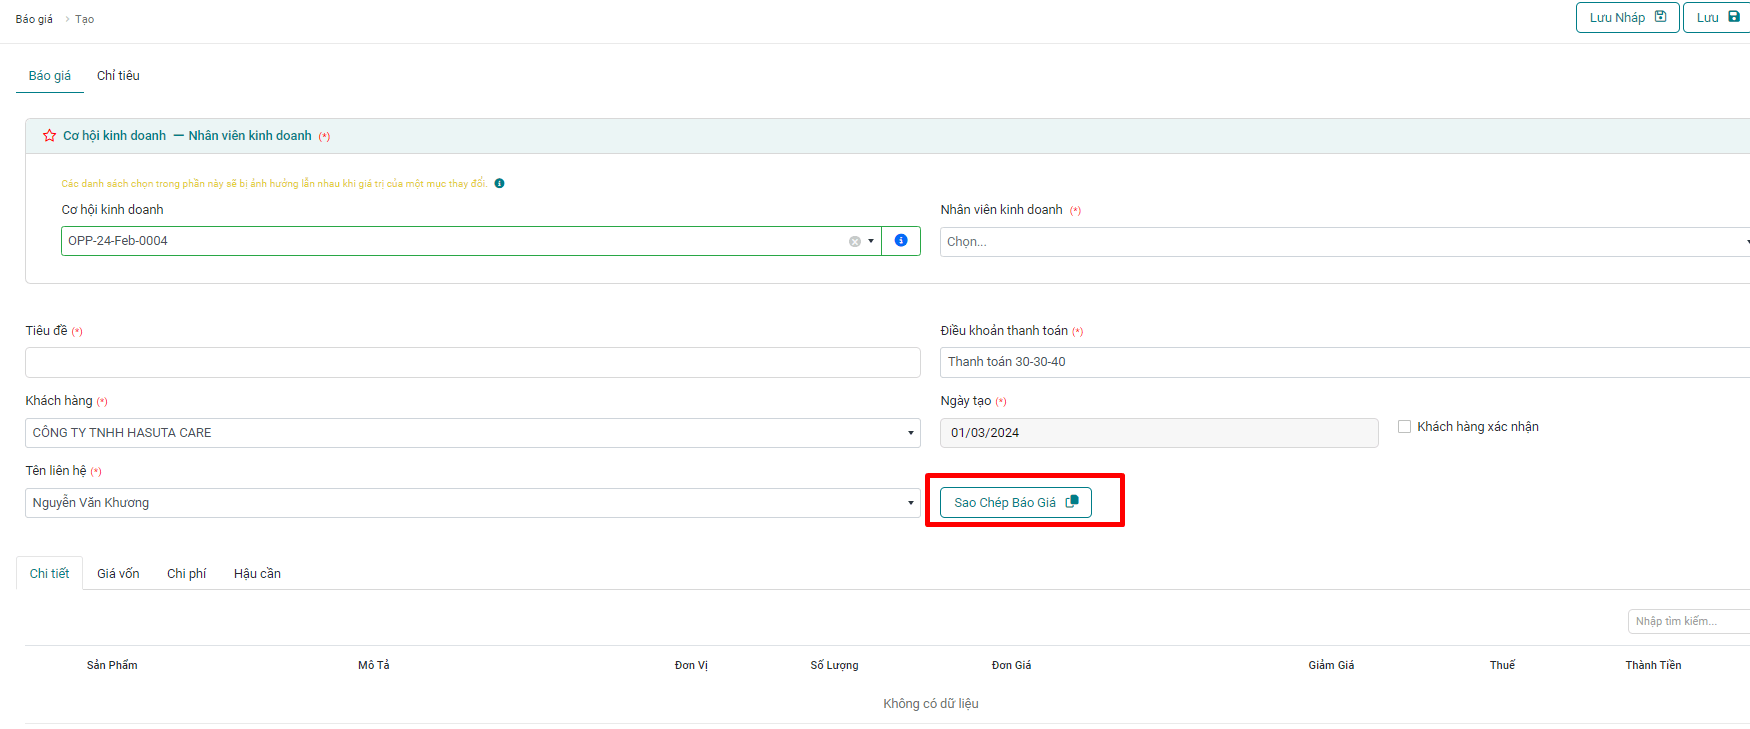Image resolution: width=1750 pixels, height=729 pixels.
Task: Expand the Cơ hội kinh doanh dropdown arrow
Action: coord(871,241)
